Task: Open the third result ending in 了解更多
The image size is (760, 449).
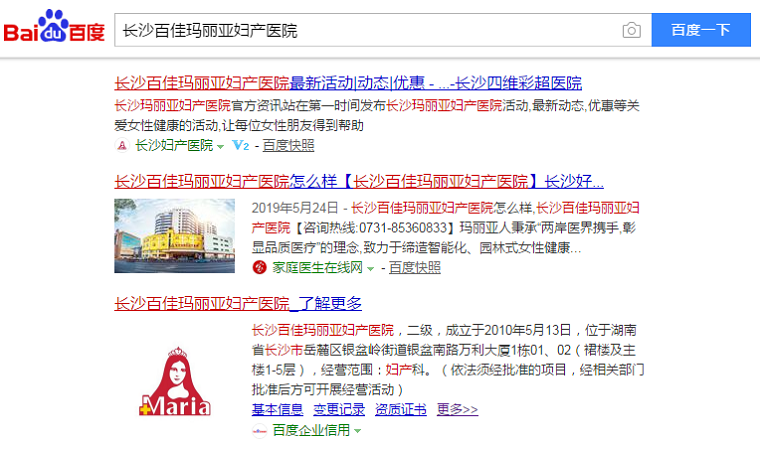Action: click(238, 303)
